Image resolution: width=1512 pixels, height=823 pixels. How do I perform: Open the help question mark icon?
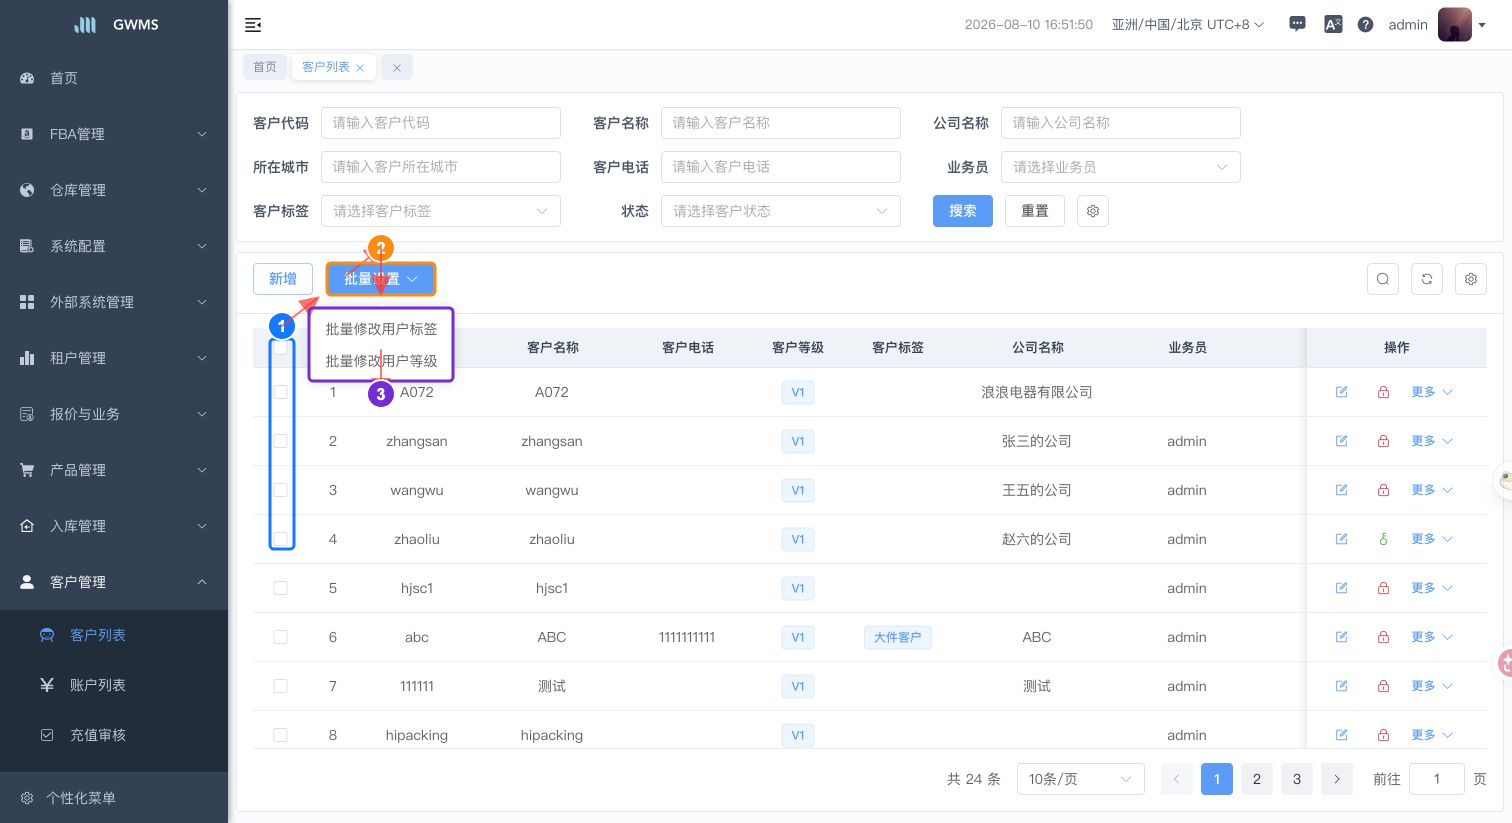tap(1365, 24)
